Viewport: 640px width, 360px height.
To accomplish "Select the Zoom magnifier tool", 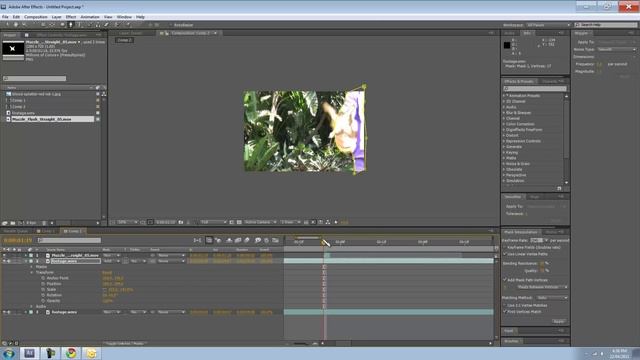I will 24,25.
